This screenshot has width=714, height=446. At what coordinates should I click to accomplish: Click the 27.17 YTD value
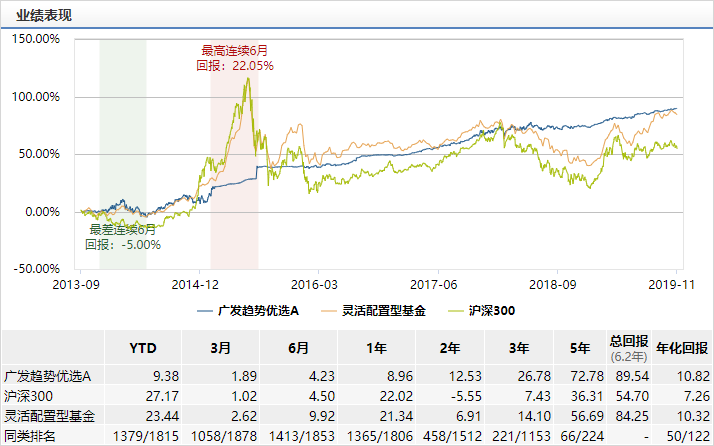point(162,396)
